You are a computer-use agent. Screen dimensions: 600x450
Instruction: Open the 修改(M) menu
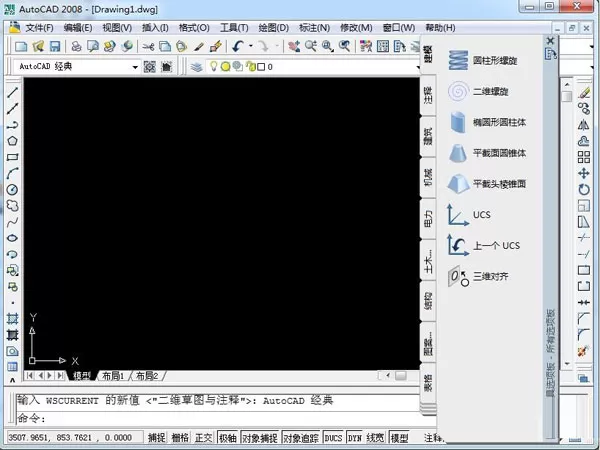356,28
